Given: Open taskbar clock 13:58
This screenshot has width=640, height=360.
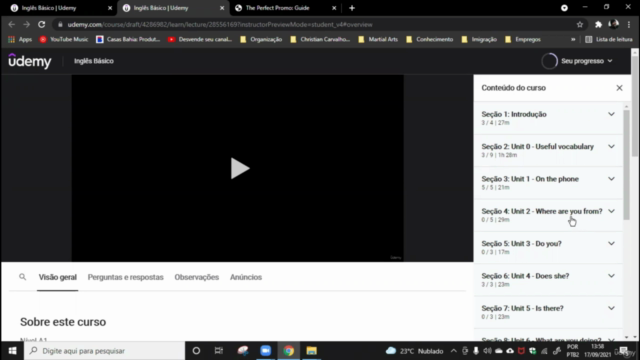Looking at the screenshot, I should pyautogui.click(x=598, y=351).
